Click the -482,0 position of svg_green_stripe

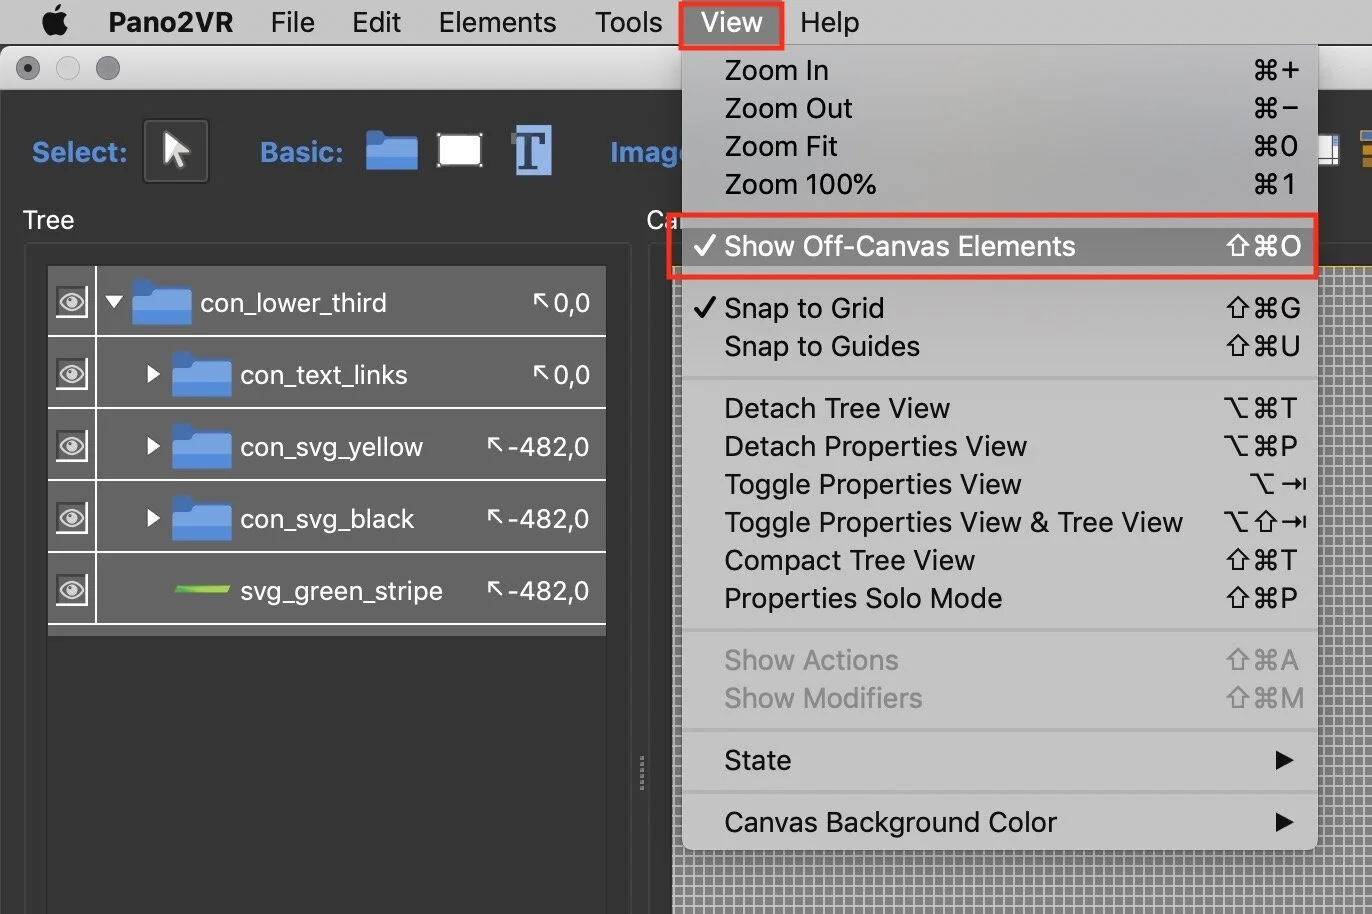pyautogui.click(x=538, y=590)
